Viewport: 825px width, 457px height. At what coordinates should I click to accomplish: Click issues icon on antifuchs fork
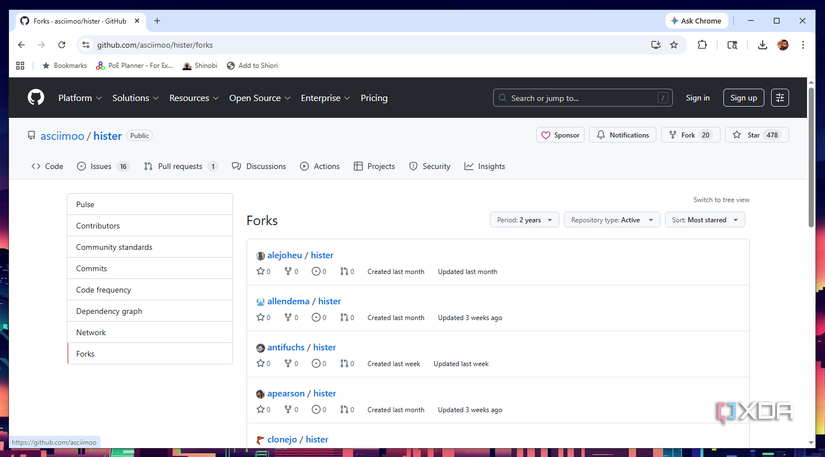[316, 363]
